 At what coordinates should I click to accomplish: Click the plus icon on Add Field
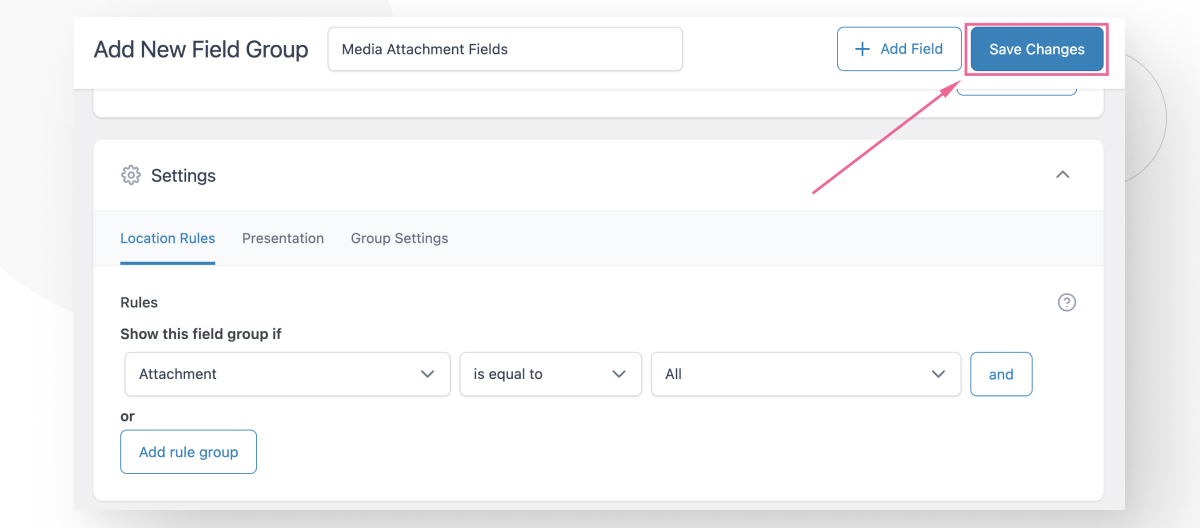coord(862,49)
